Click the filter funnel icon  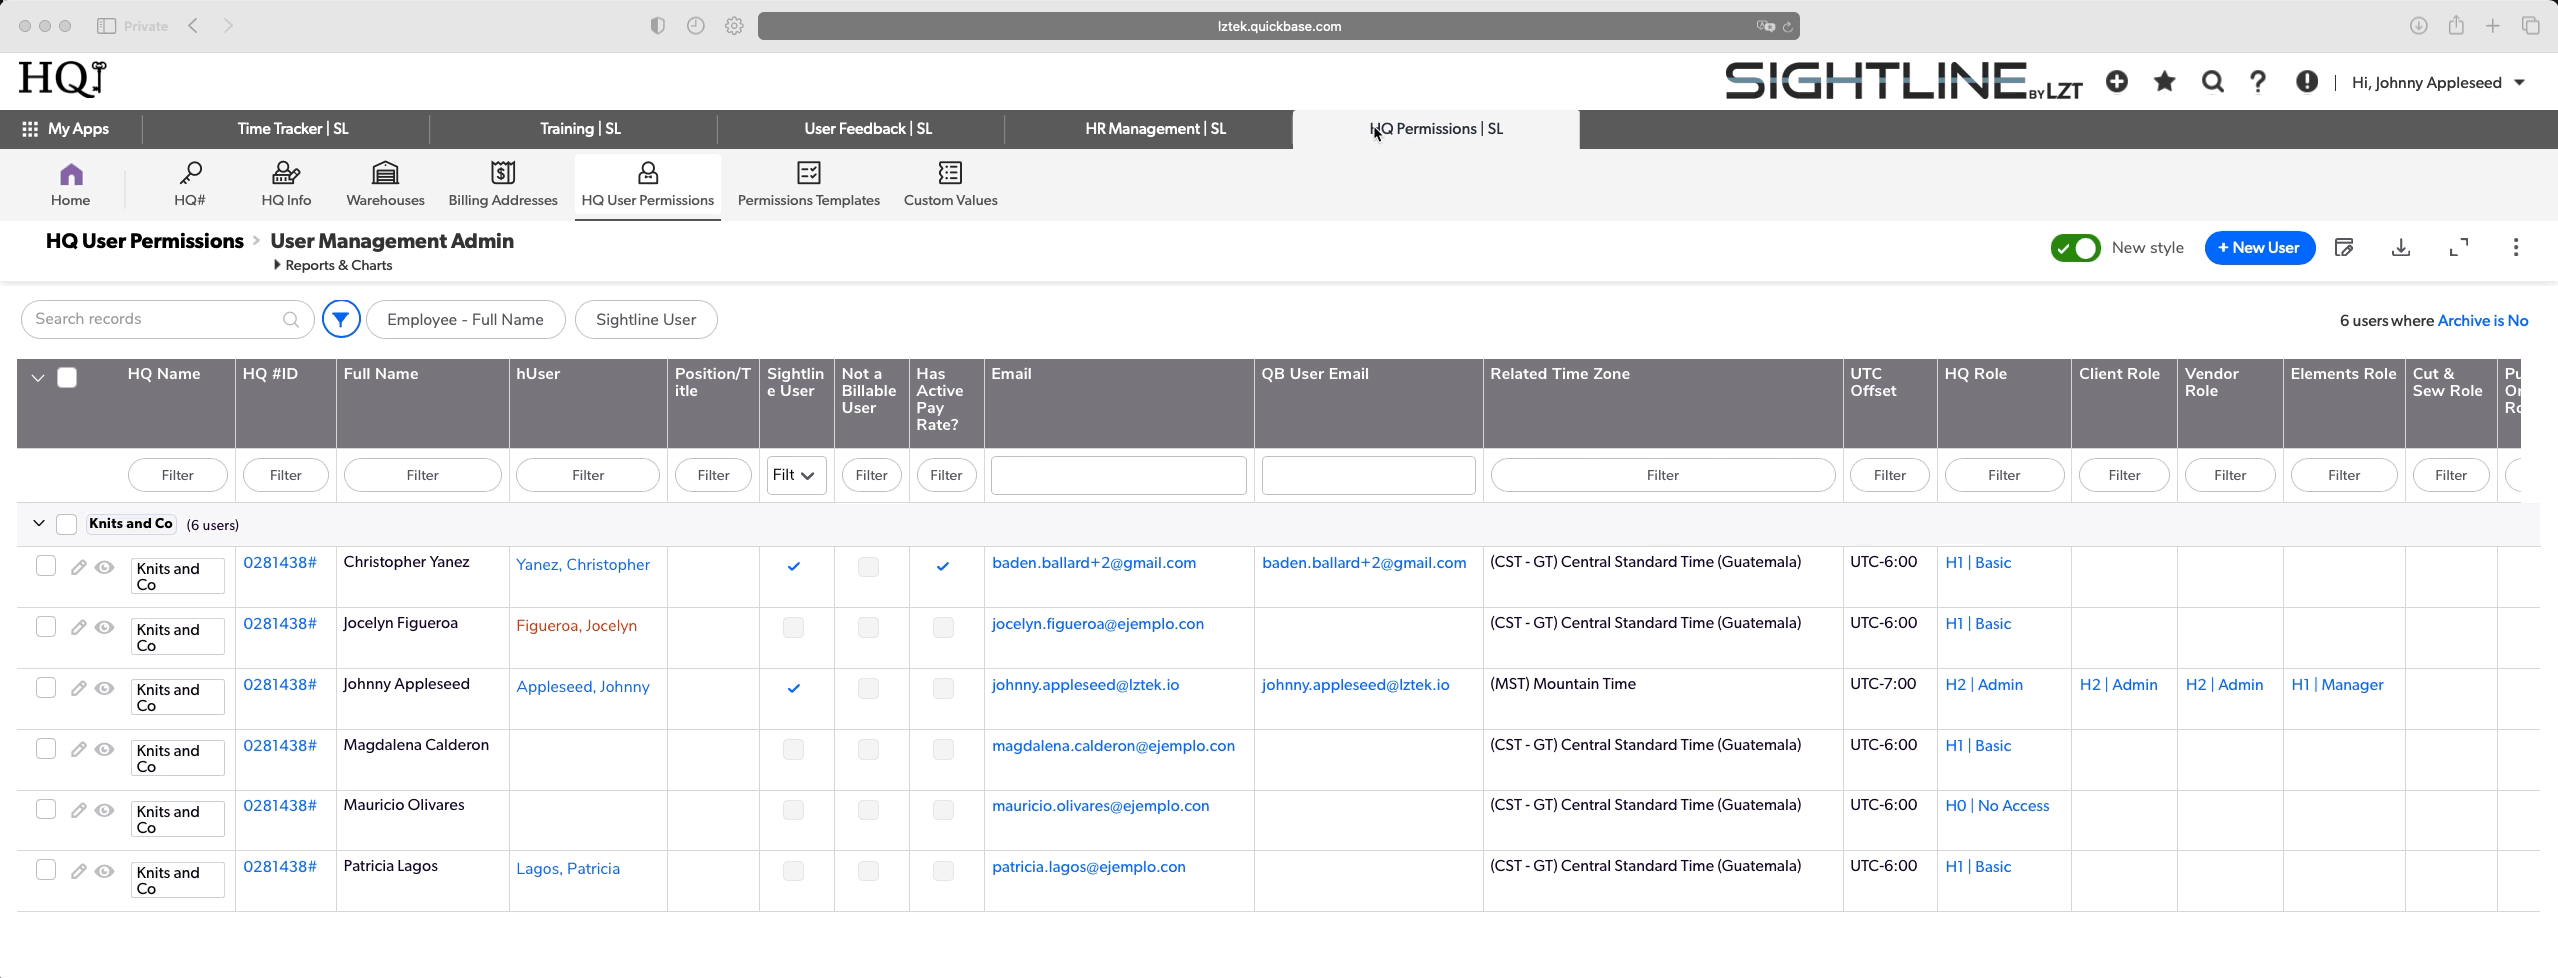[x=341, y=319]
